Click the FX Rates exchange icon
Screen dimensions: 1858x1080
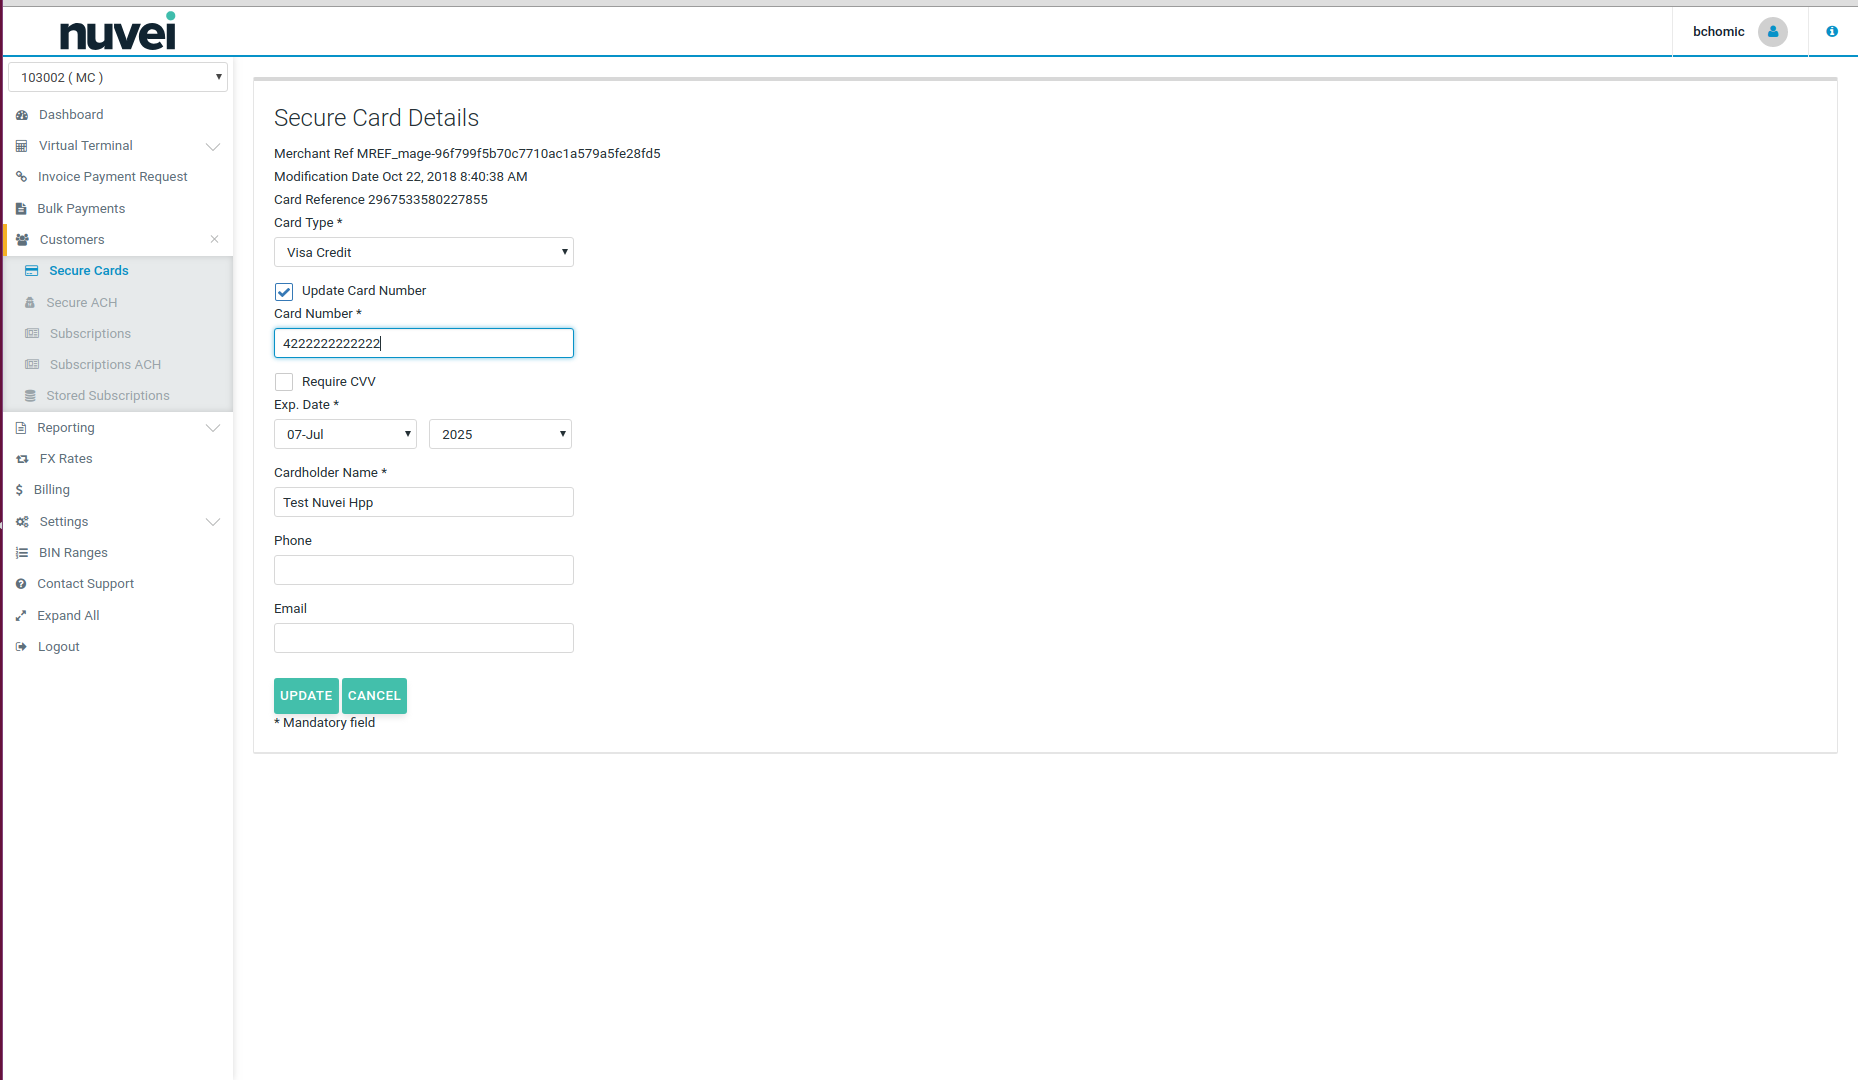(22, 459)
